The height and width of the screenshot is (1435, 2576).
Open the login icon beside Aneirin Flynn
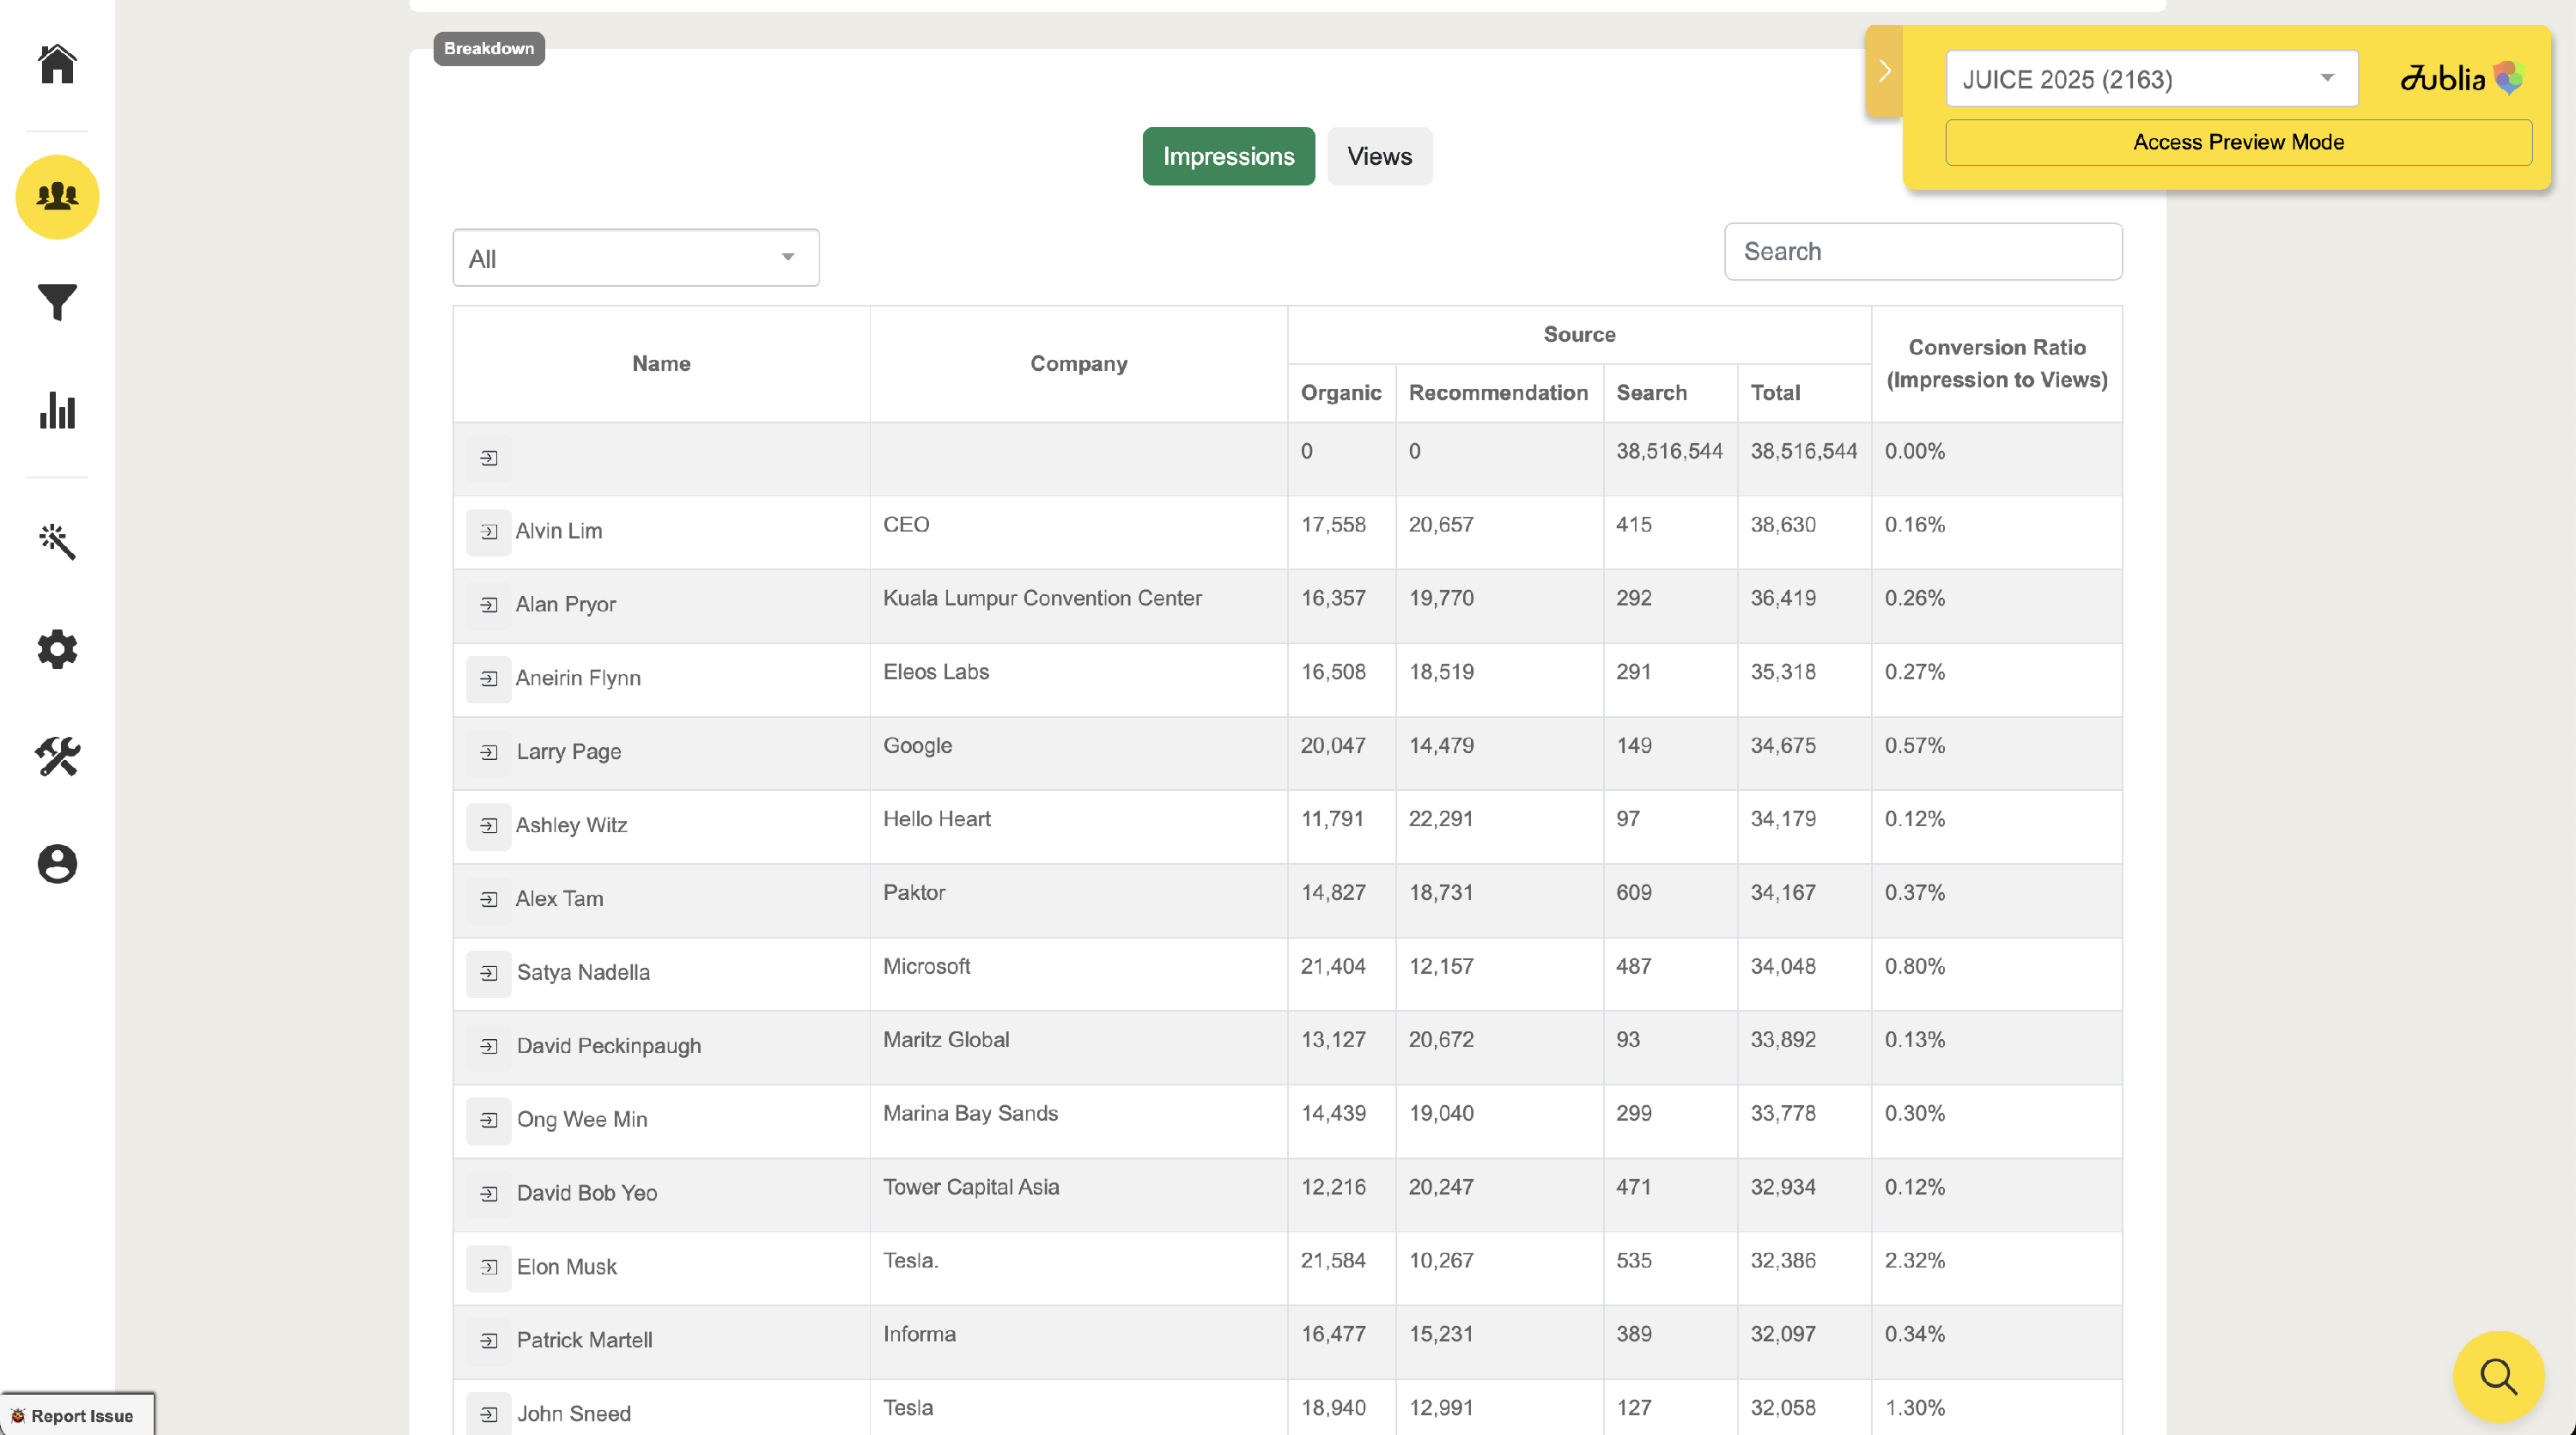(489, 679)
